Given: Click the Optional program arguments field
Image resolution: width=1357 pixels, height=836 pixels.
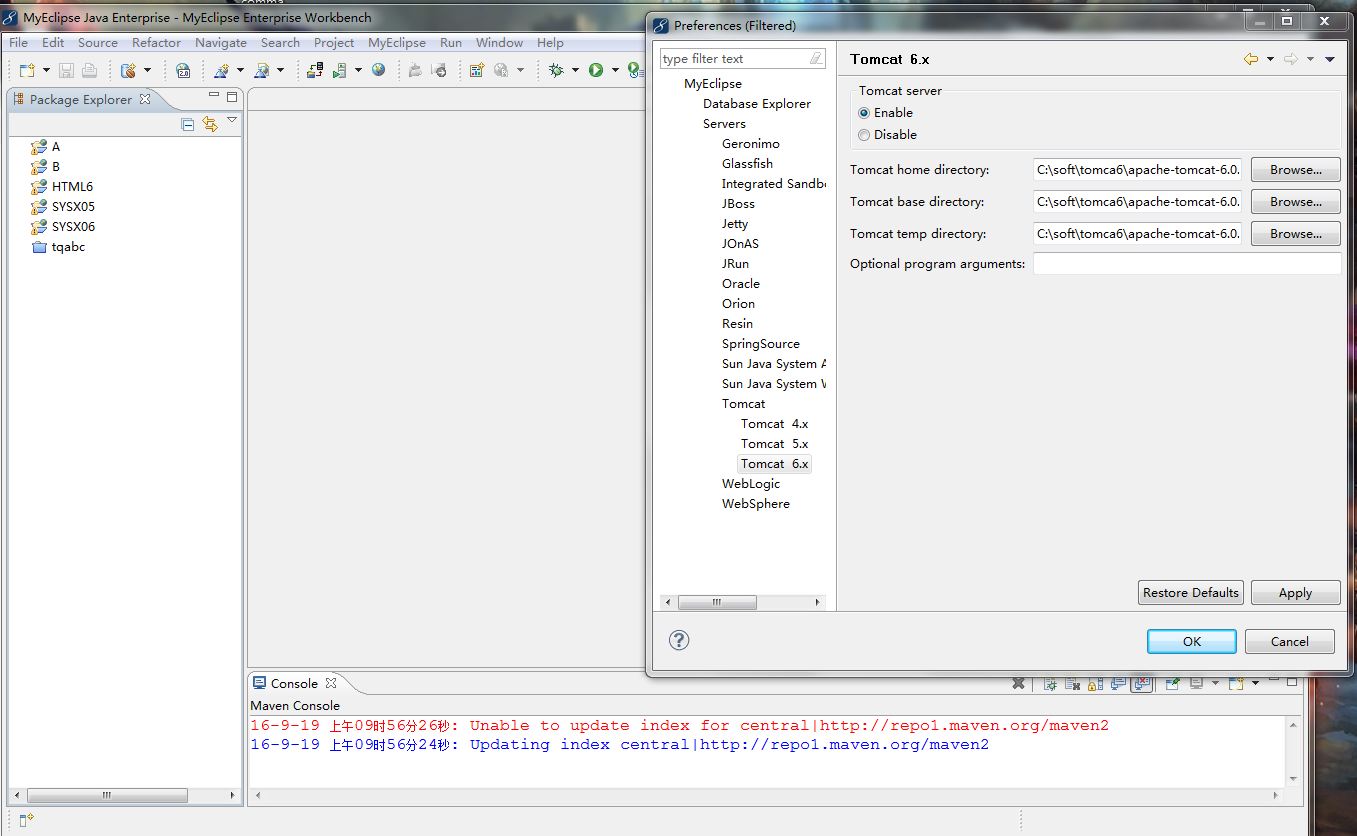Looking at the screenshot, I should tap(1187, 264).
